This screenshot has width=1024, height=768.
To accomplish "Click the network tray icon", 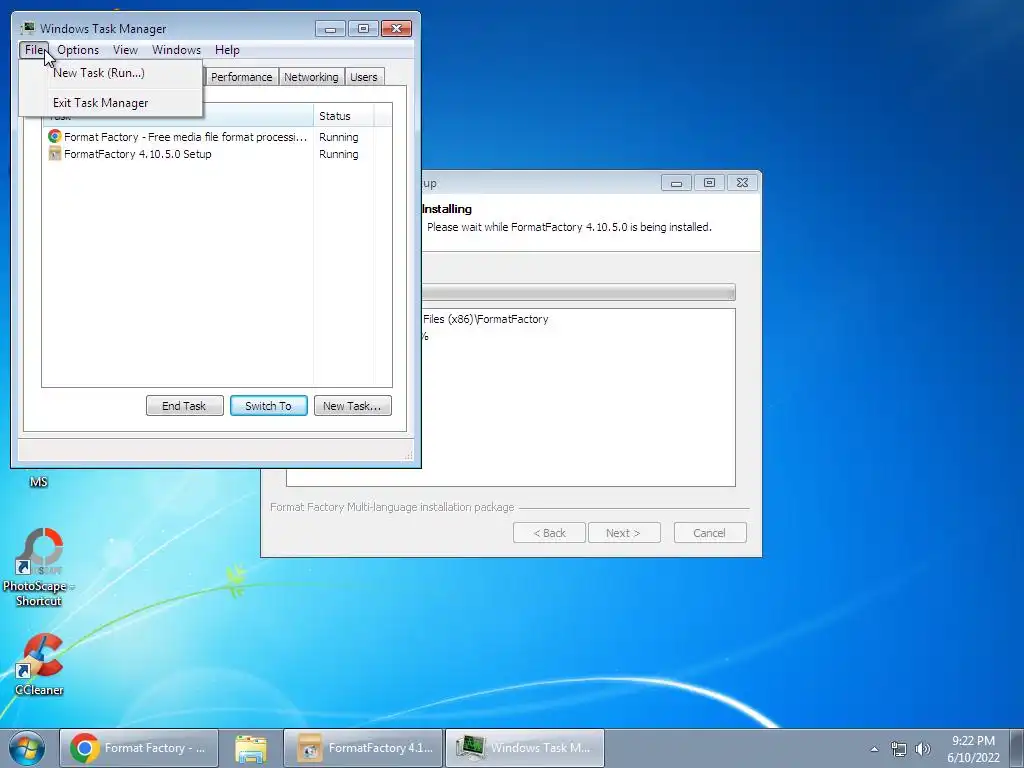I will [899, 749].
